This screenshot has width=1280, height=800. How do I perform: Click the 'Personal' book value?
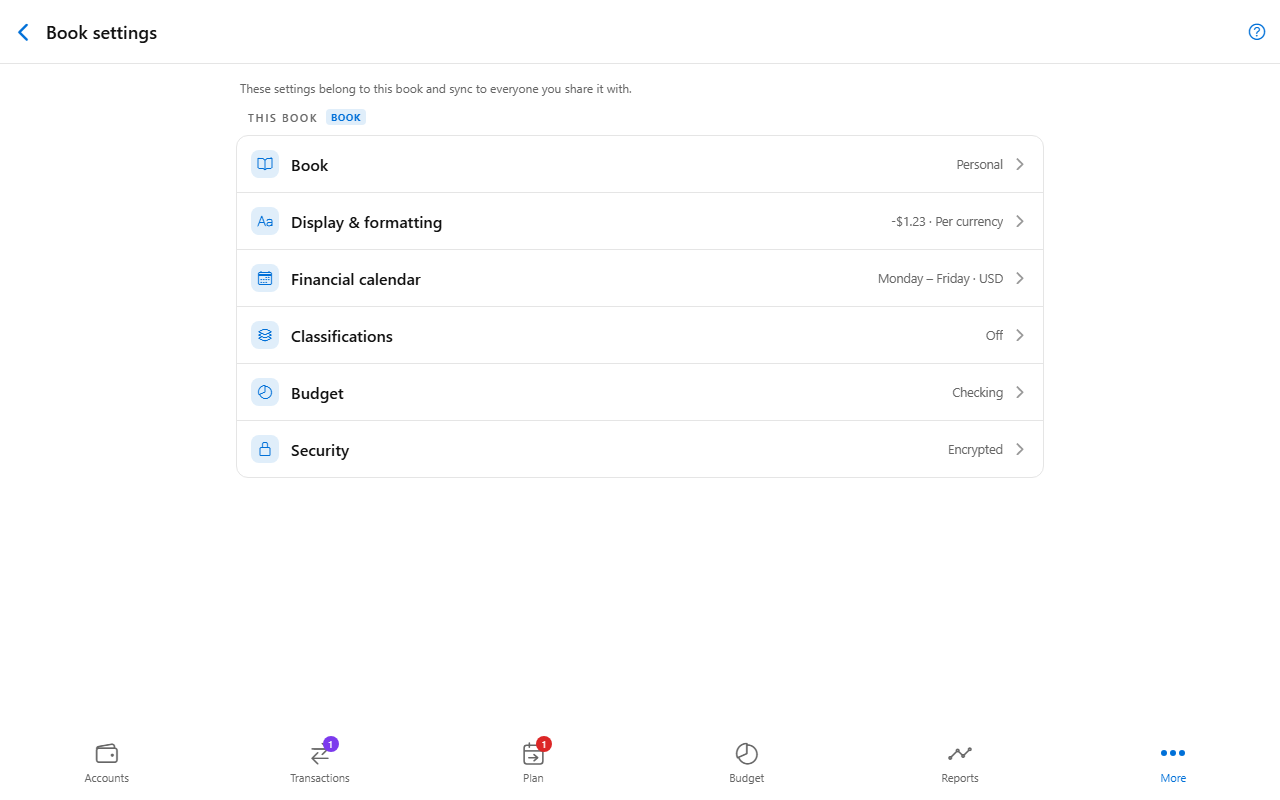point(980,164)
